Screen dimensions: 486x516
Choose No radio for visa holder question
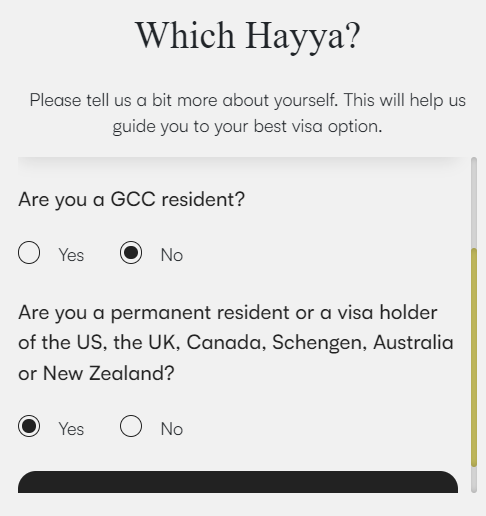tap(131, 426)
